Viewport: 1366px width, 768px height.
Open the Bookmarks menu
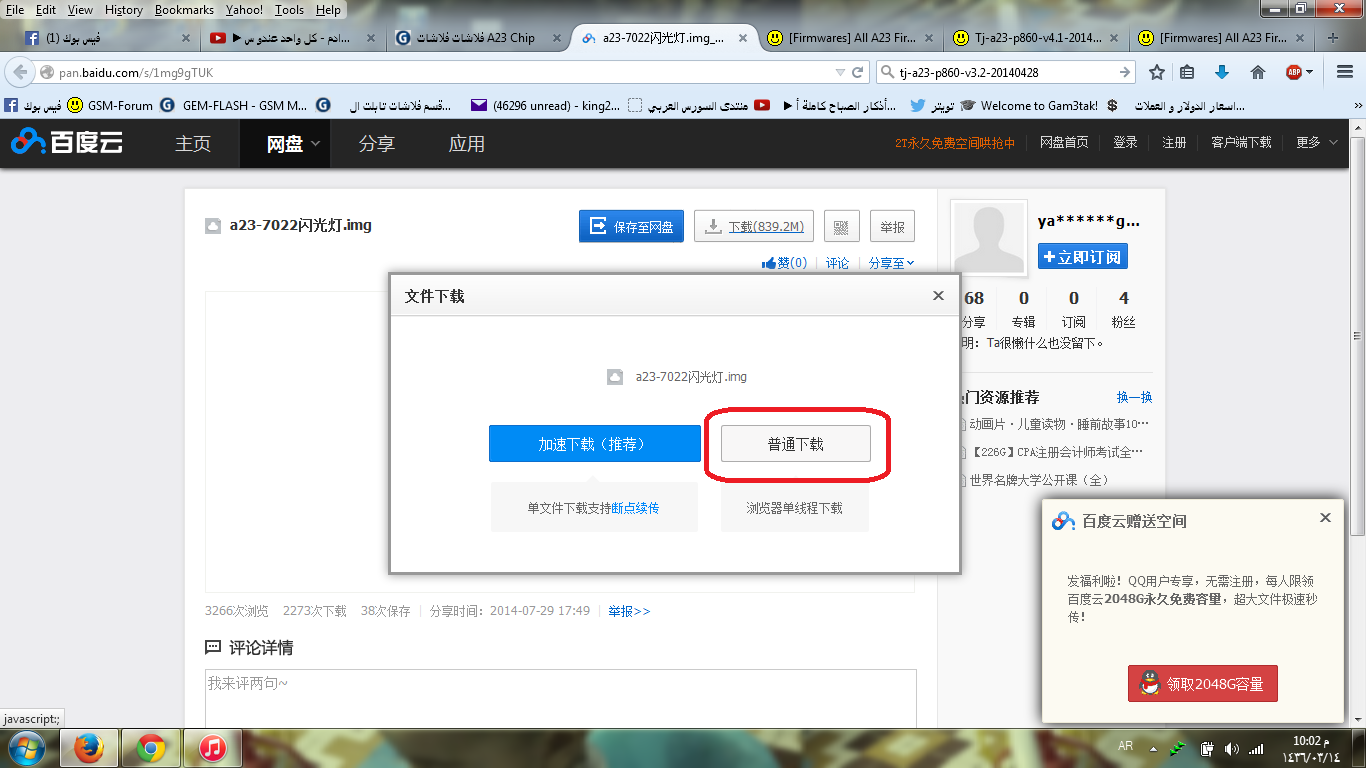pos(184,10)
